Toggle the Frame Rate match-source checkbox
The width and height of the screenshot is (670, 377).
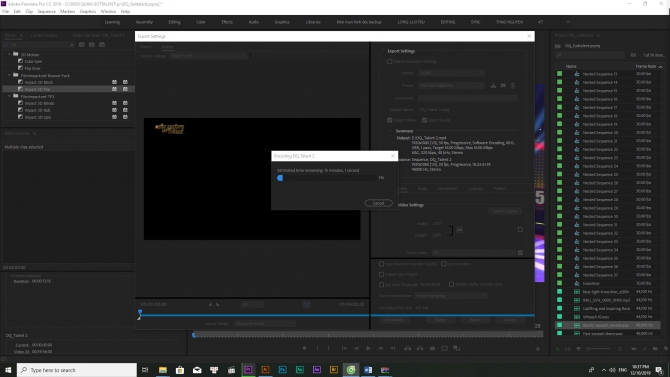click(520, 253)
